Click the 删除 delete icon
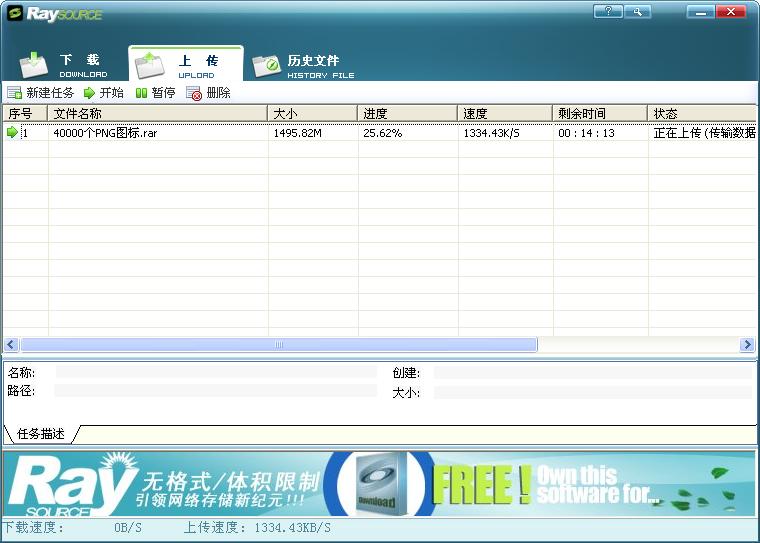Viewport: 760px width, 543px height. click(x=194, y=93)
